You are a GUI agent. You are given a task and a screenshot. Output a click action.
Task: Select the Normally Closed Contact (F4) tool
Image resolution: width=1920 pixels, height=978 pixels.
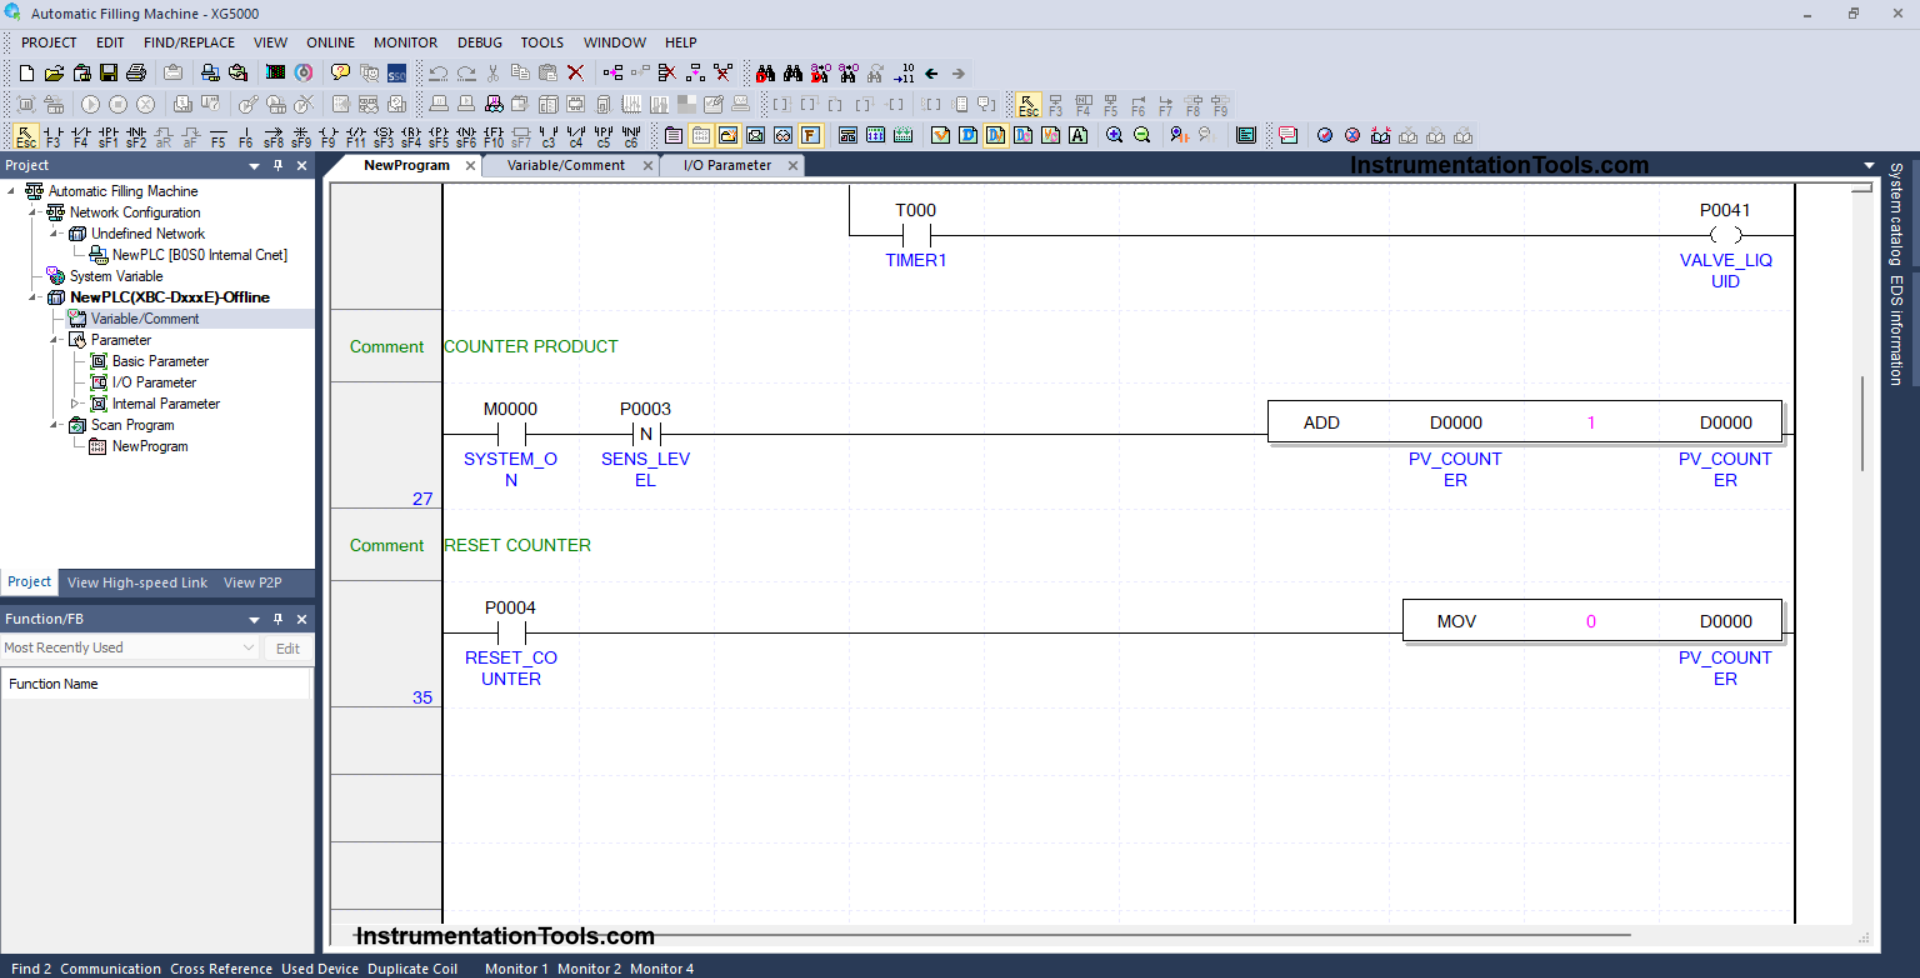click(80, 135)
